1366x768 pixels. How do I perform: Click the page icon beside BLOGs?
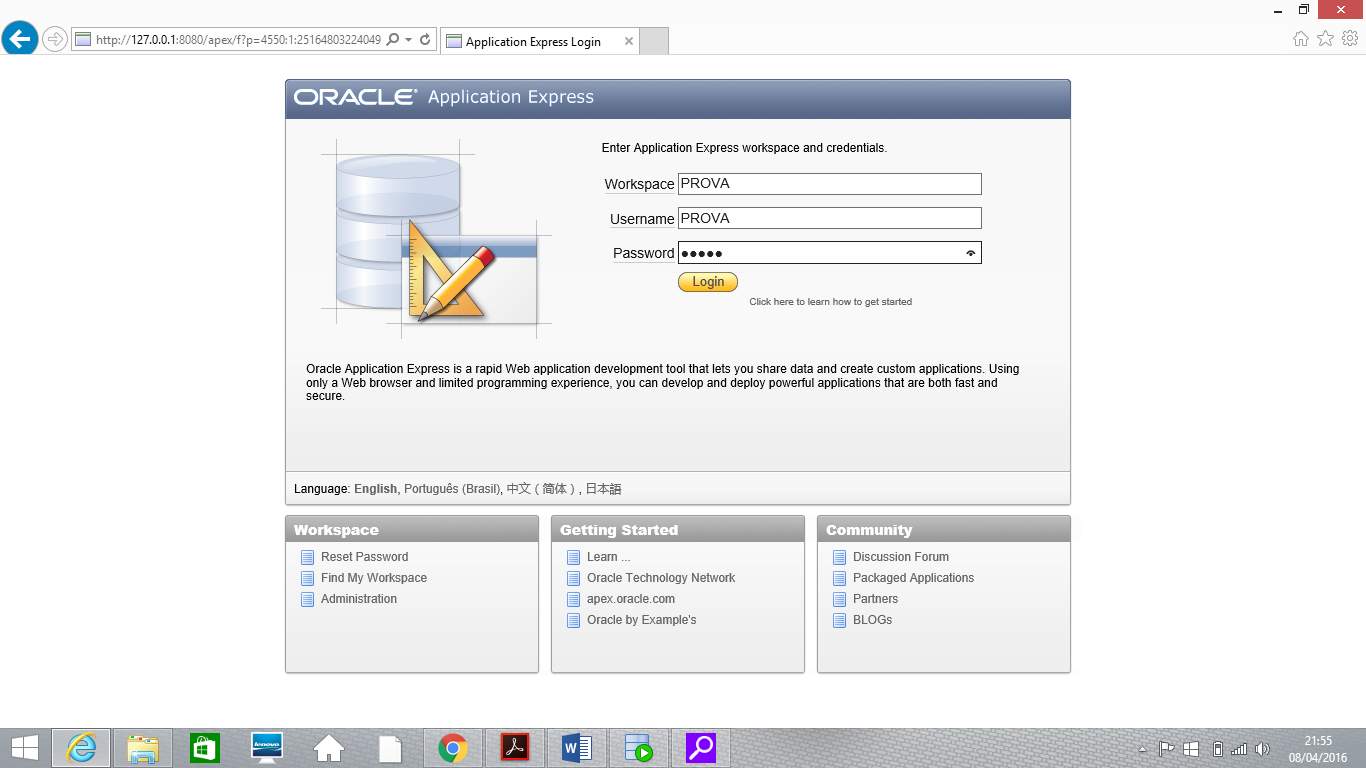pyautogui.click(x=840, y=620)
